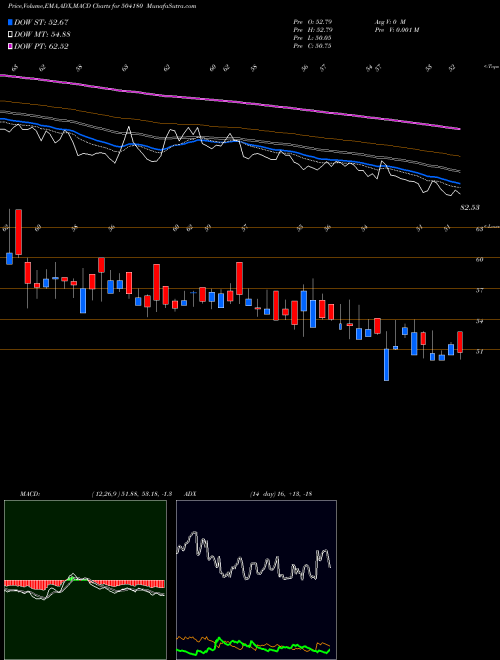
Task: Click the 54 price axis label
Action: click(479, 321)
